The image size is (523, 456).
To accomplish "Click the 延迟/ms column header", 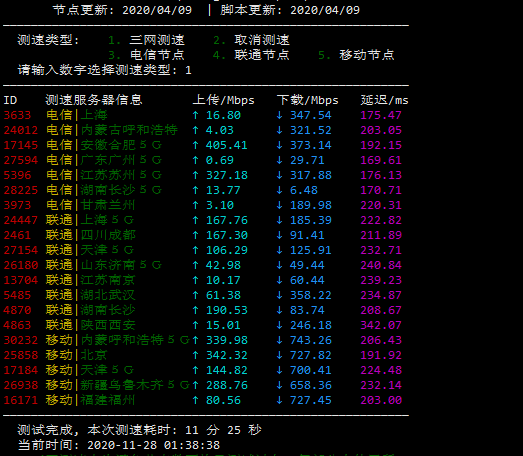I will 385,100.
